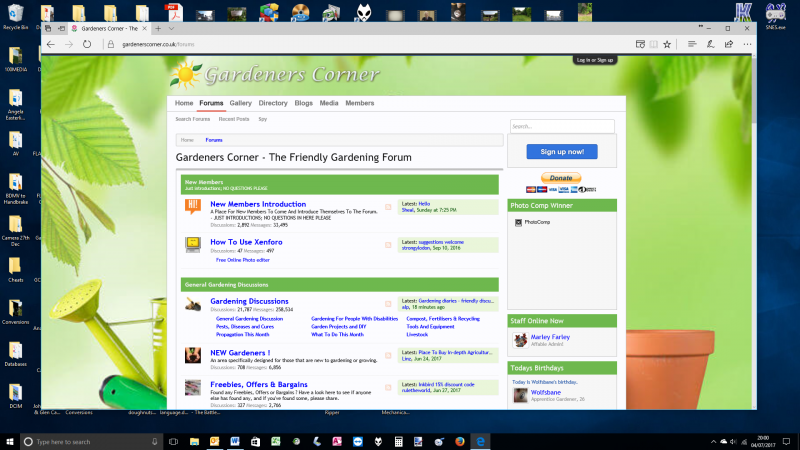800x450 pixels.
Task: Click Marley Farley's avatar thumbnail
Action: [x=520, y=340]
